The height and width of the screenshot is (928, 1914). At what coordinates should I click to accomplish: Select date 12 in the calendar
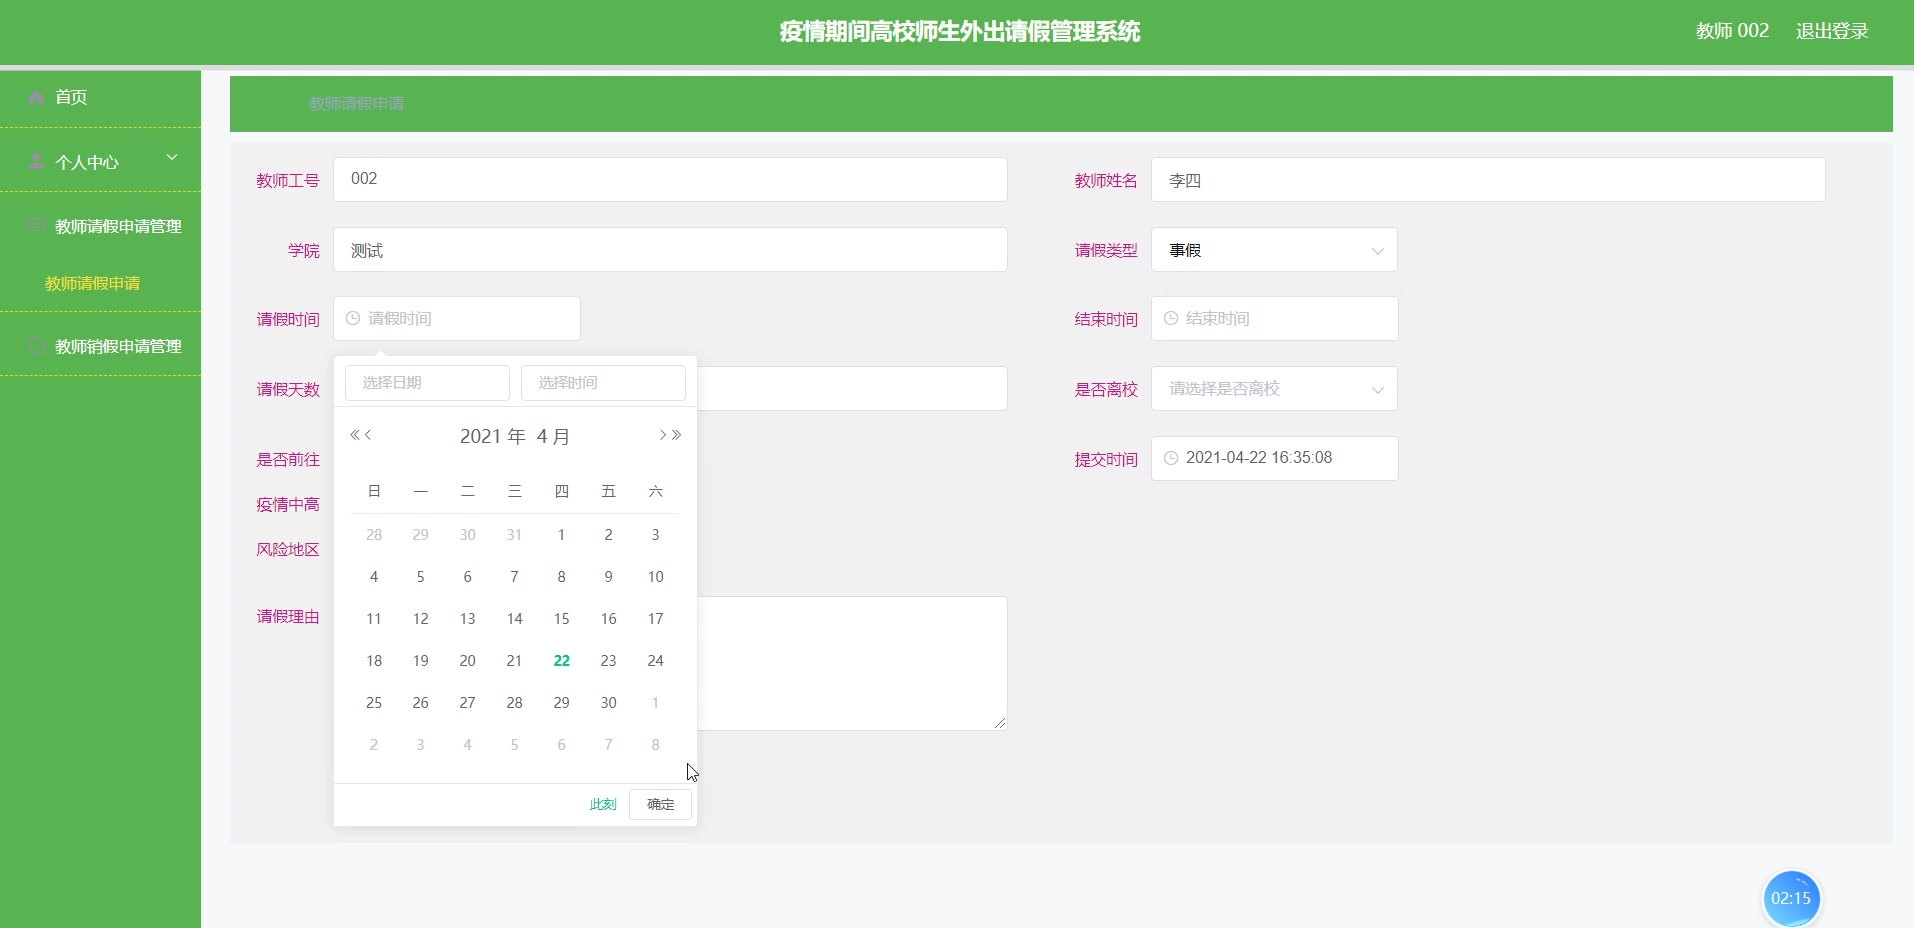click(x=420, y=619)
